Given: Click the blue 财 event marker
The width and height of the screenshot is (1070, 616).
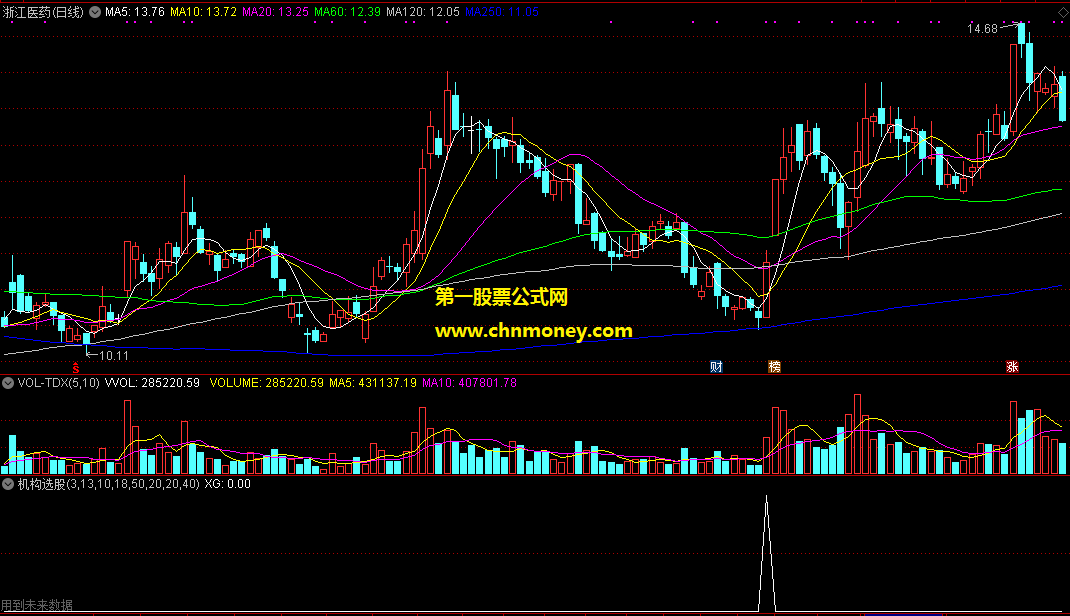Looking at the screenshot, I should (x=716, y=367).
